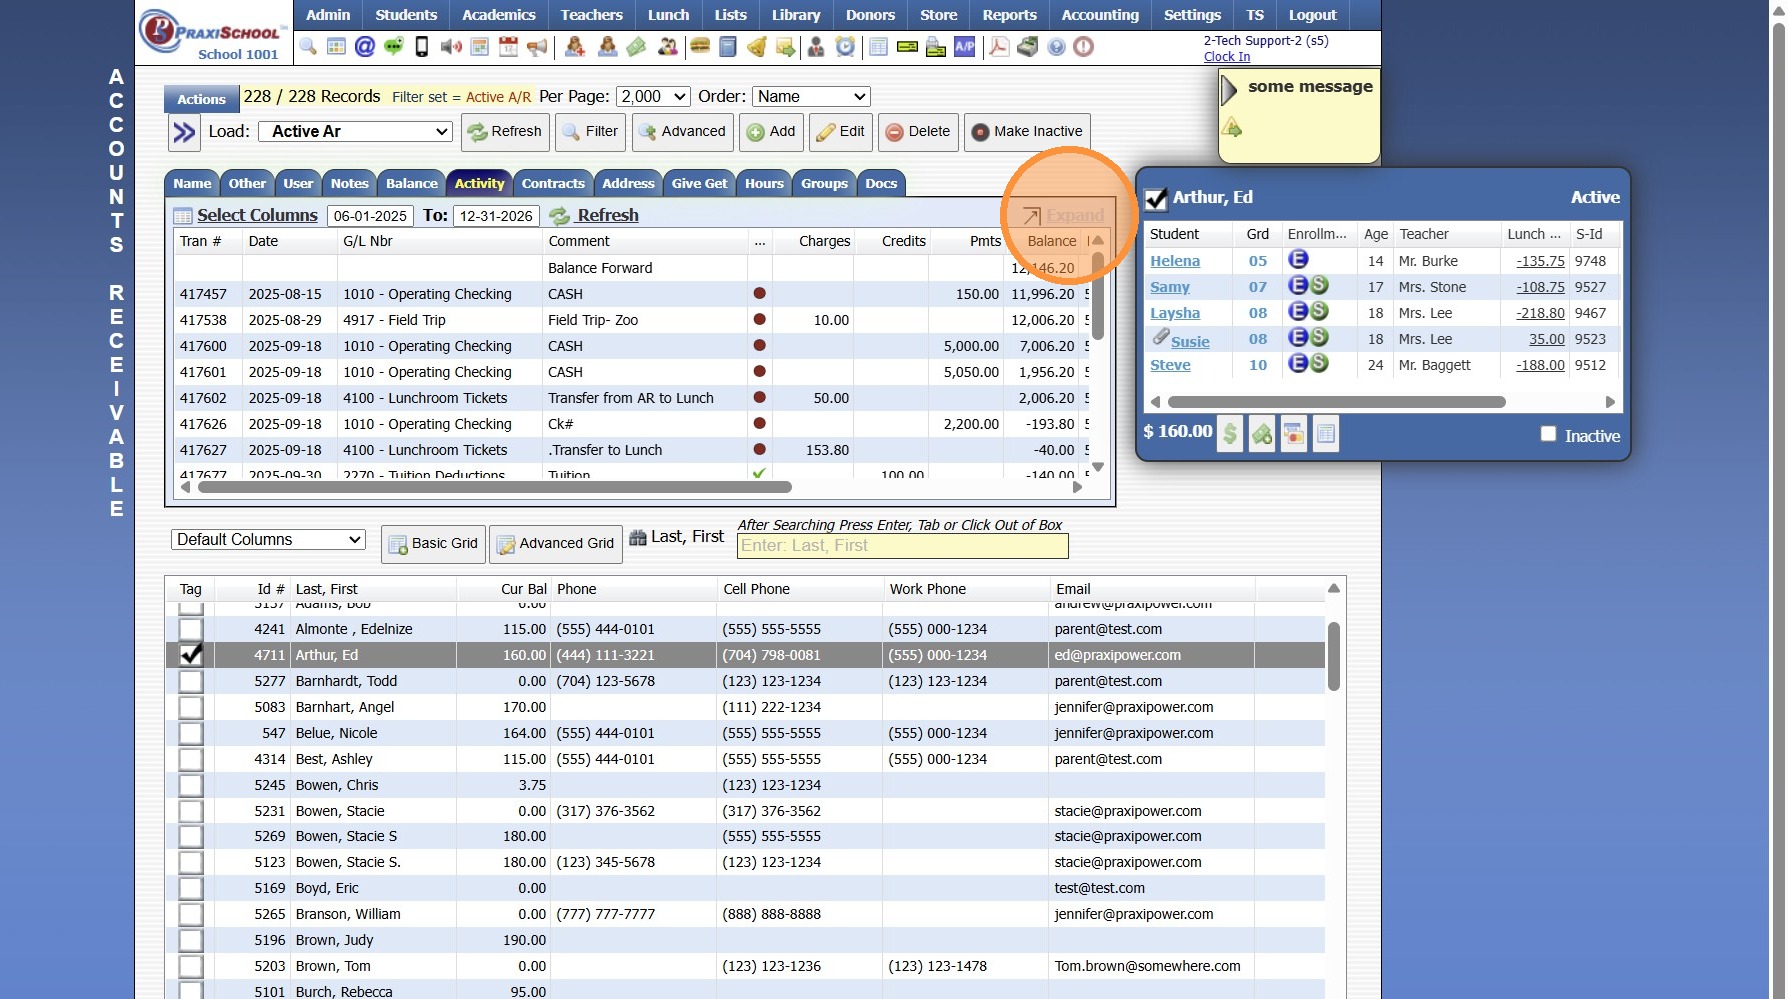Viewport: 1788px width, 999px height.
Task: Uncheck the tag box for Arthur, Ed row
Action: pos(190,655)
